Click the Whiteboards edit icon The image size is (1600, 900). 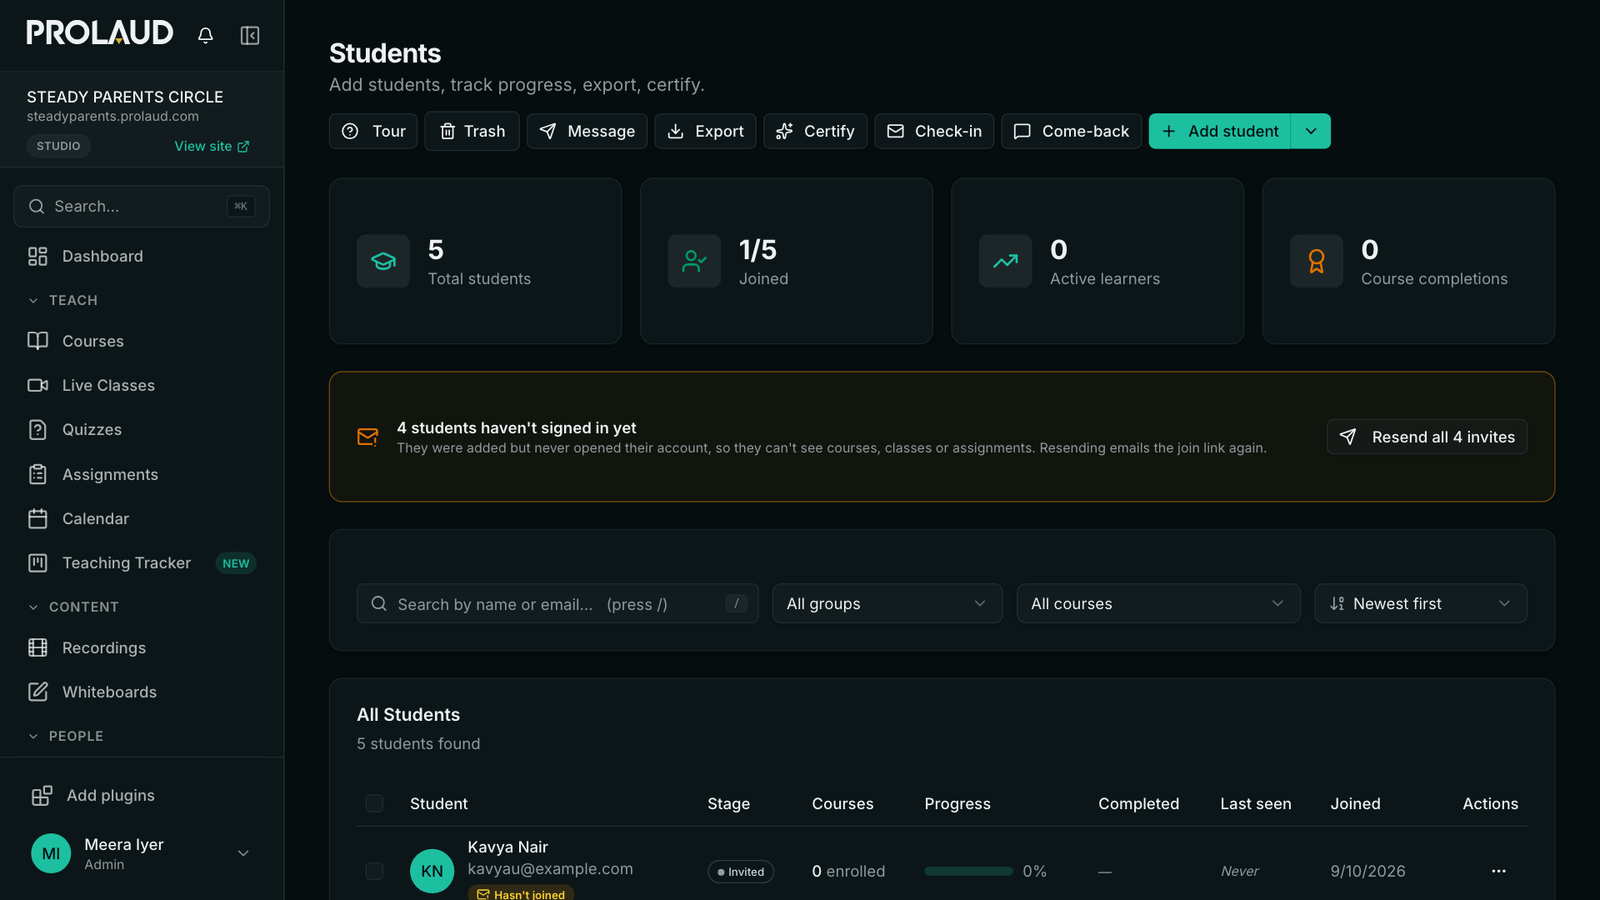point(38,691)
